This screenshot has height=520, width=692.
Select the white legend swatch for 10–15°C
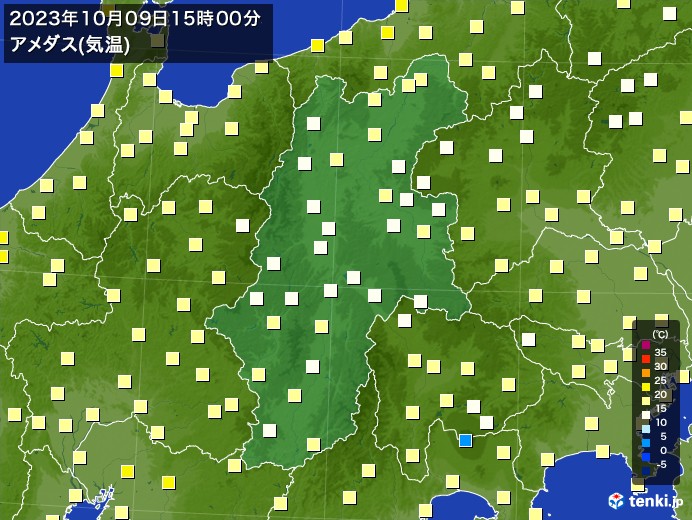click(646, 415)
